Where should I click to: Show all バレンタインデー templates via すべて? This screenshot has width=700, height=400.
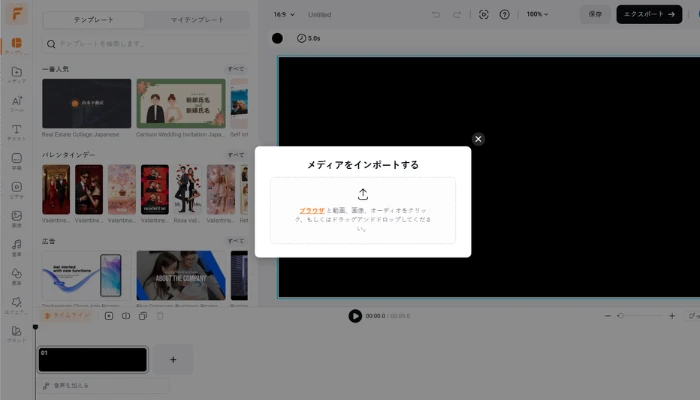pyautogui.click(x=236, y=155)
